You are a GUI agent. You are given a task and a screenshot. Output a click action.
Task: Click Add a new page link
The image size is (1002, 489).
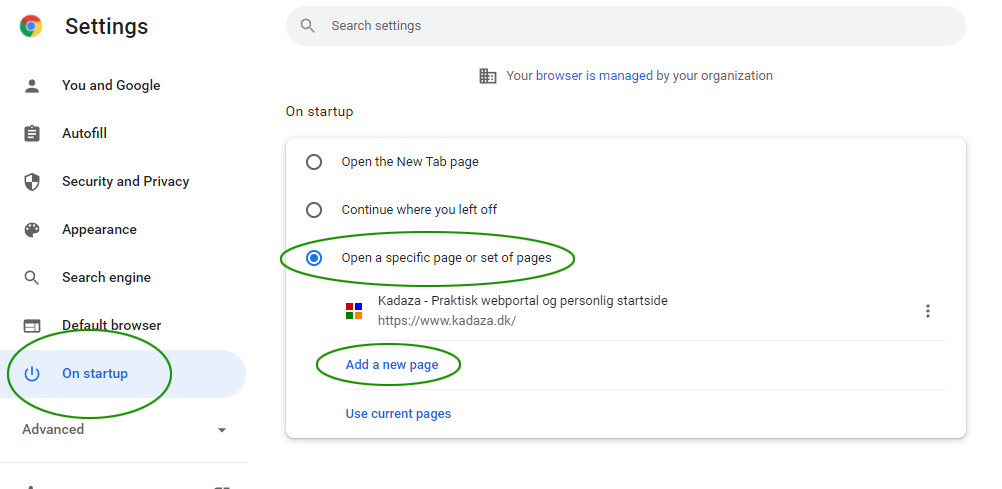click(392, 365)
